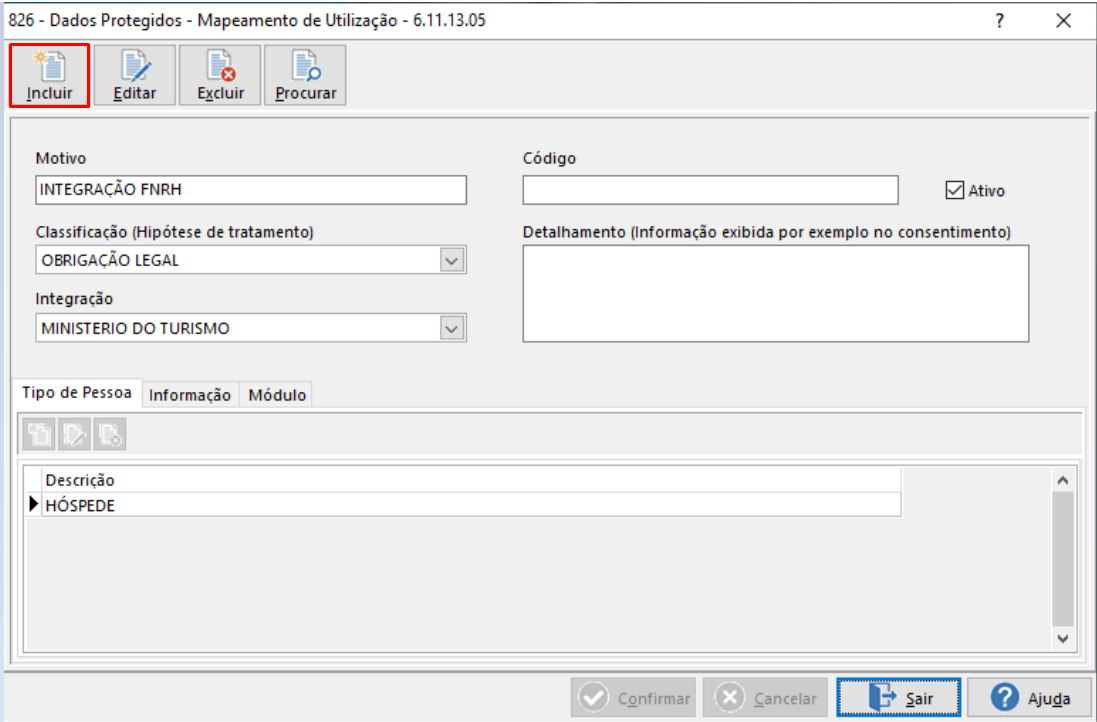Click the MINISTERIO DO TURISMO combo box text
The width and height of the screenshot is (1097, 722).
[x=136, y=328]
